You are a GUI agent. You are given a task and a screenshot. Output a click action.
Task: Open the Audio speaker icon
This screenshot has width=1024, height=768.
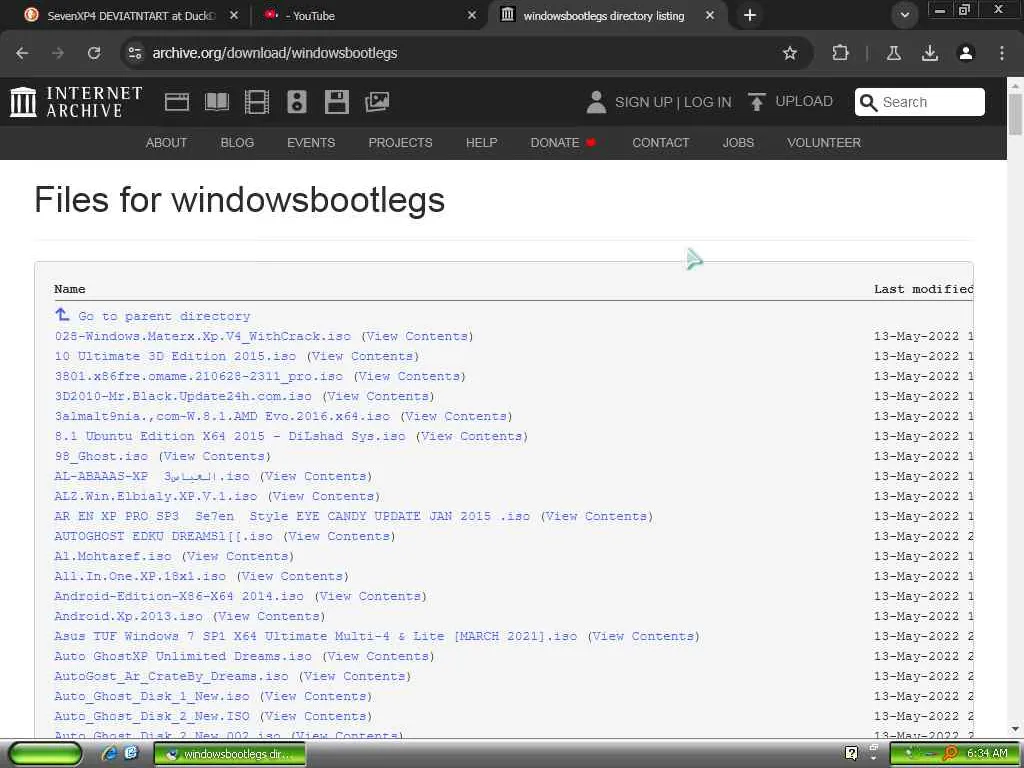296,102
